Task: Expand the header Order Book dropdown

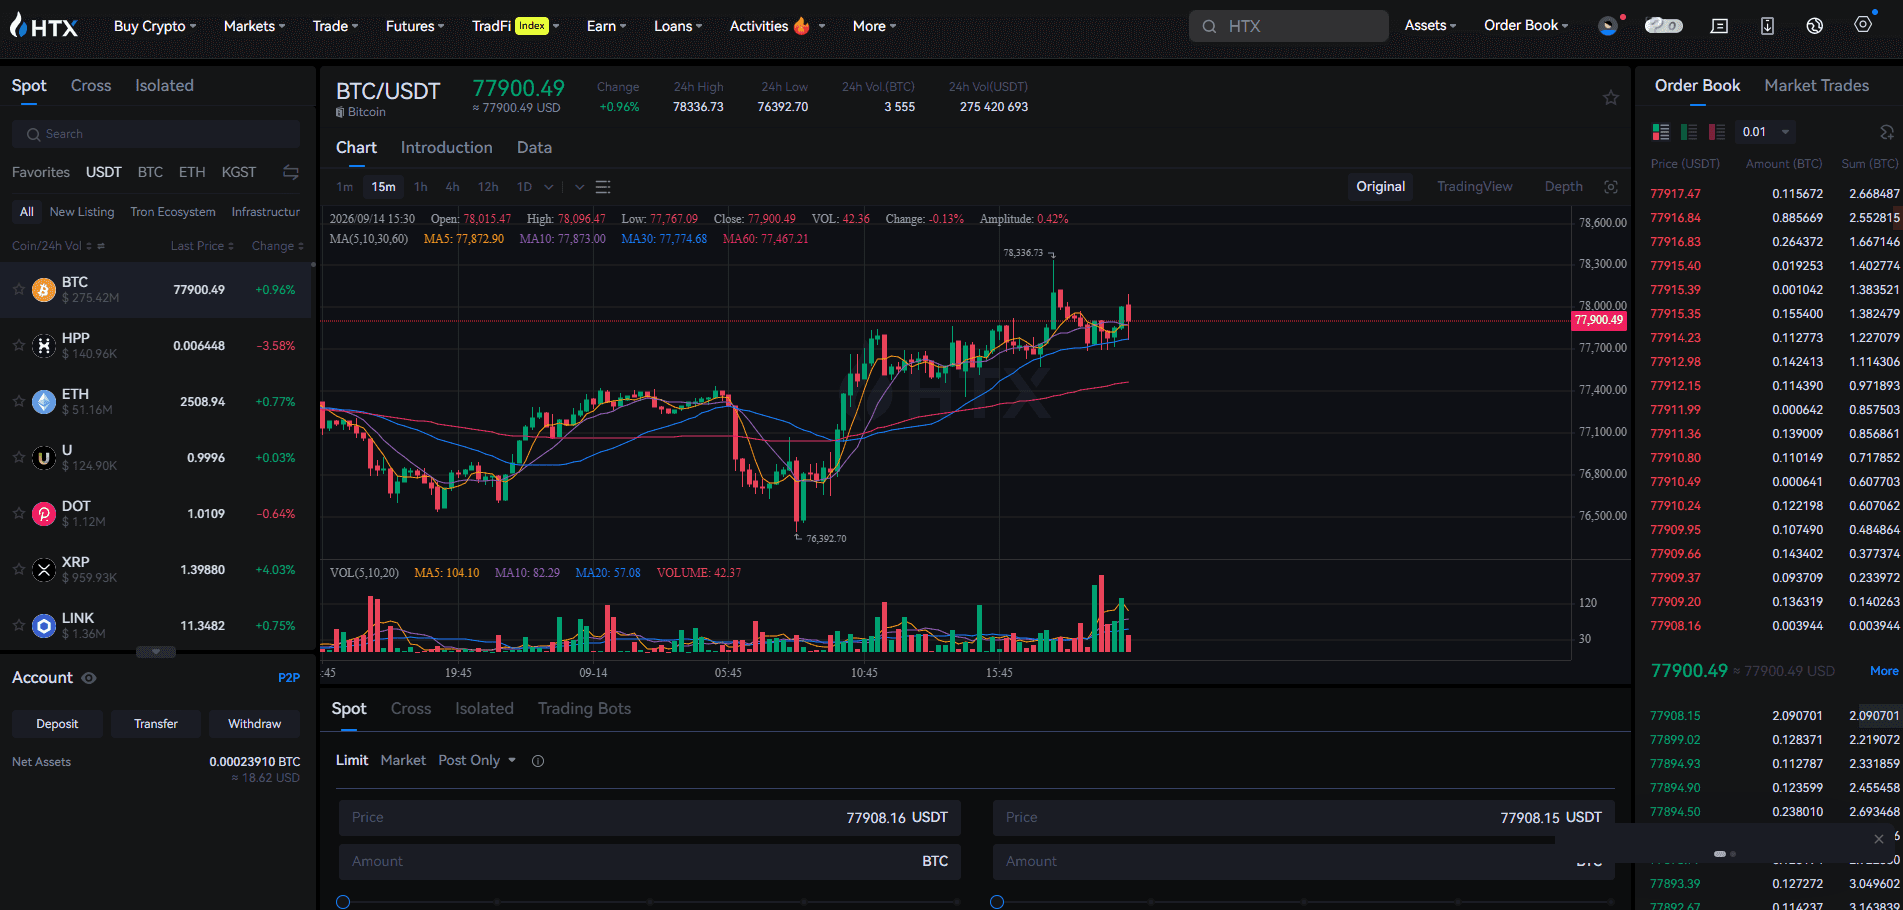Action: (x=1526, y=26)
